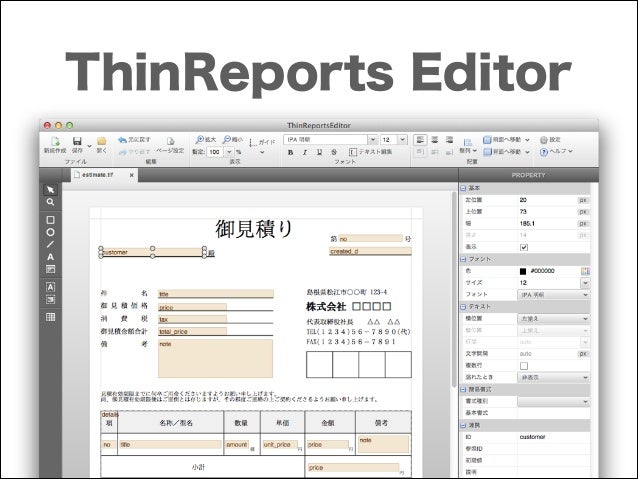Viewport: 638px width, 479px height.
Task: Select the text tool in the sidebar
Action: coord(50,257)
